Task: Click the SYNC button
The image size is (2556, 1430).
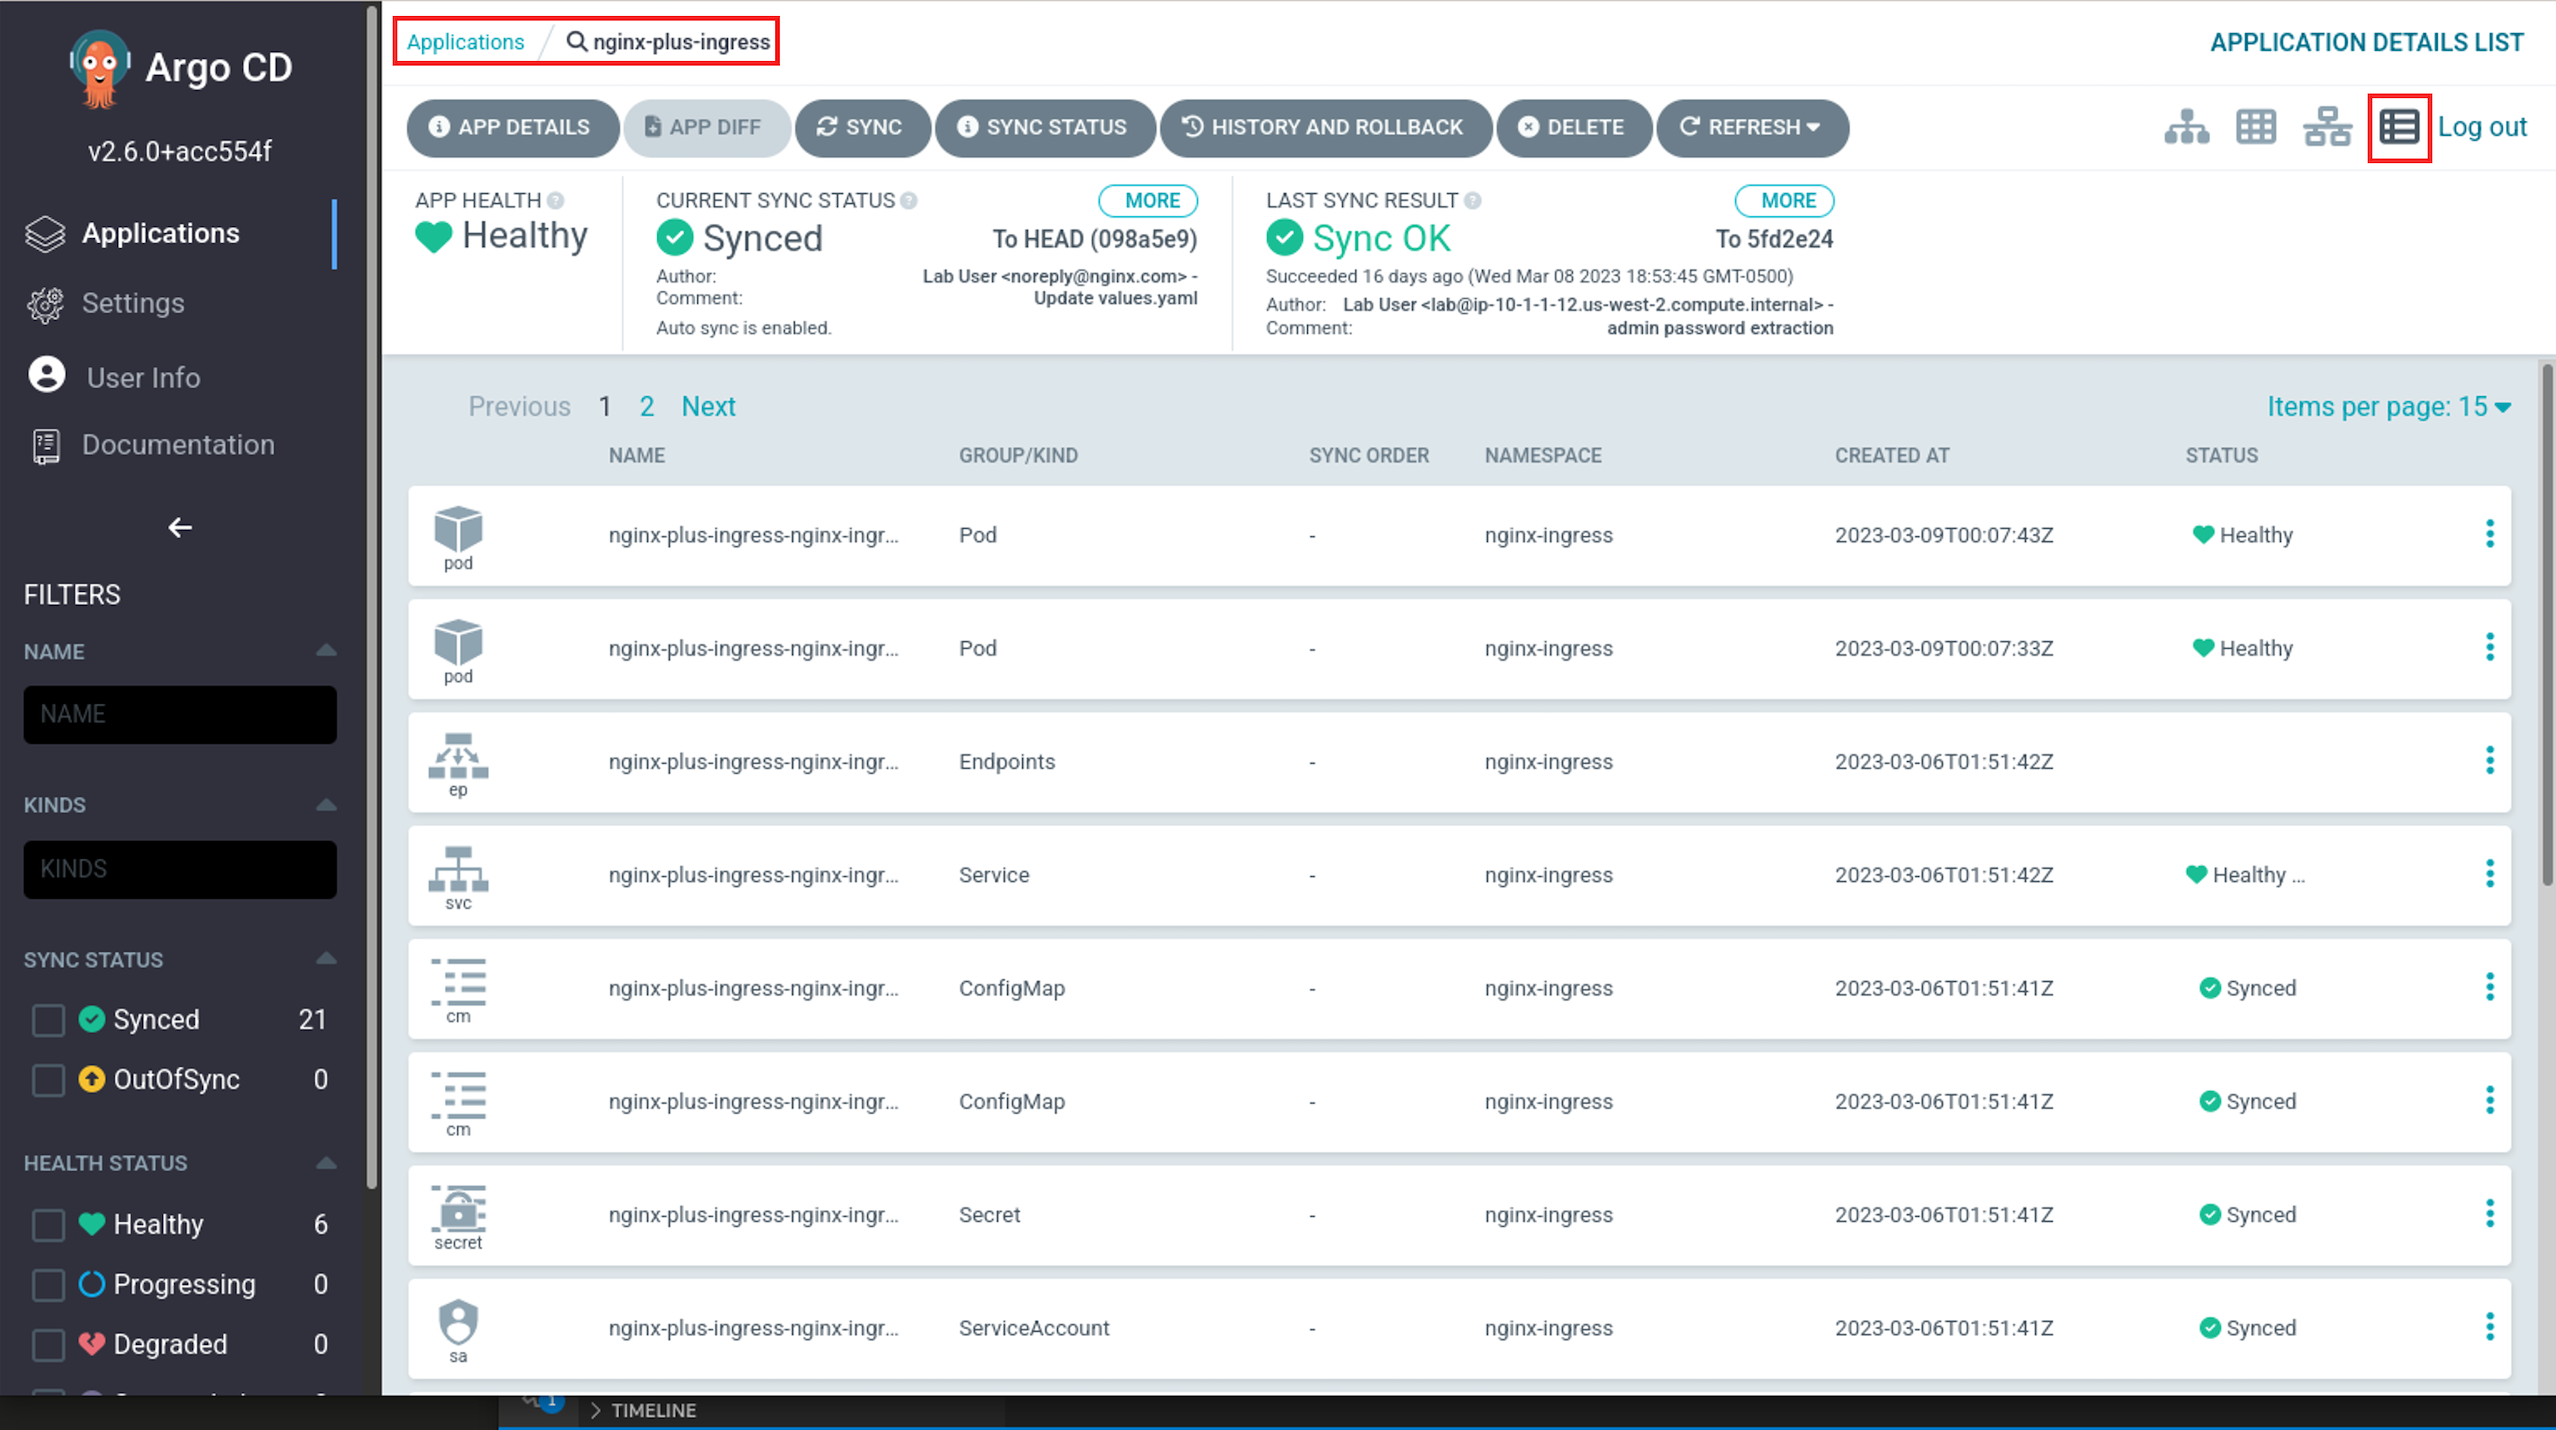Action: click(x=862, y=127)
